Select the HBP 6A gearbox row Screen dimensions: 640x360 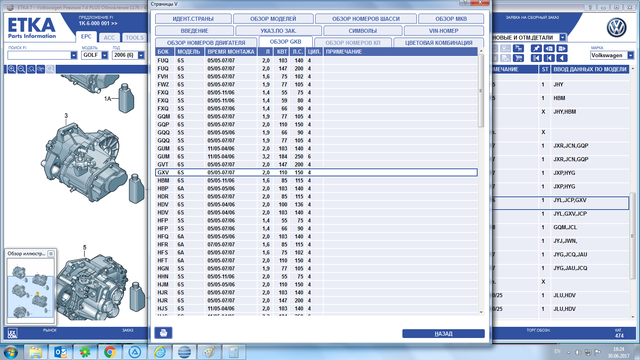point(316,189)
